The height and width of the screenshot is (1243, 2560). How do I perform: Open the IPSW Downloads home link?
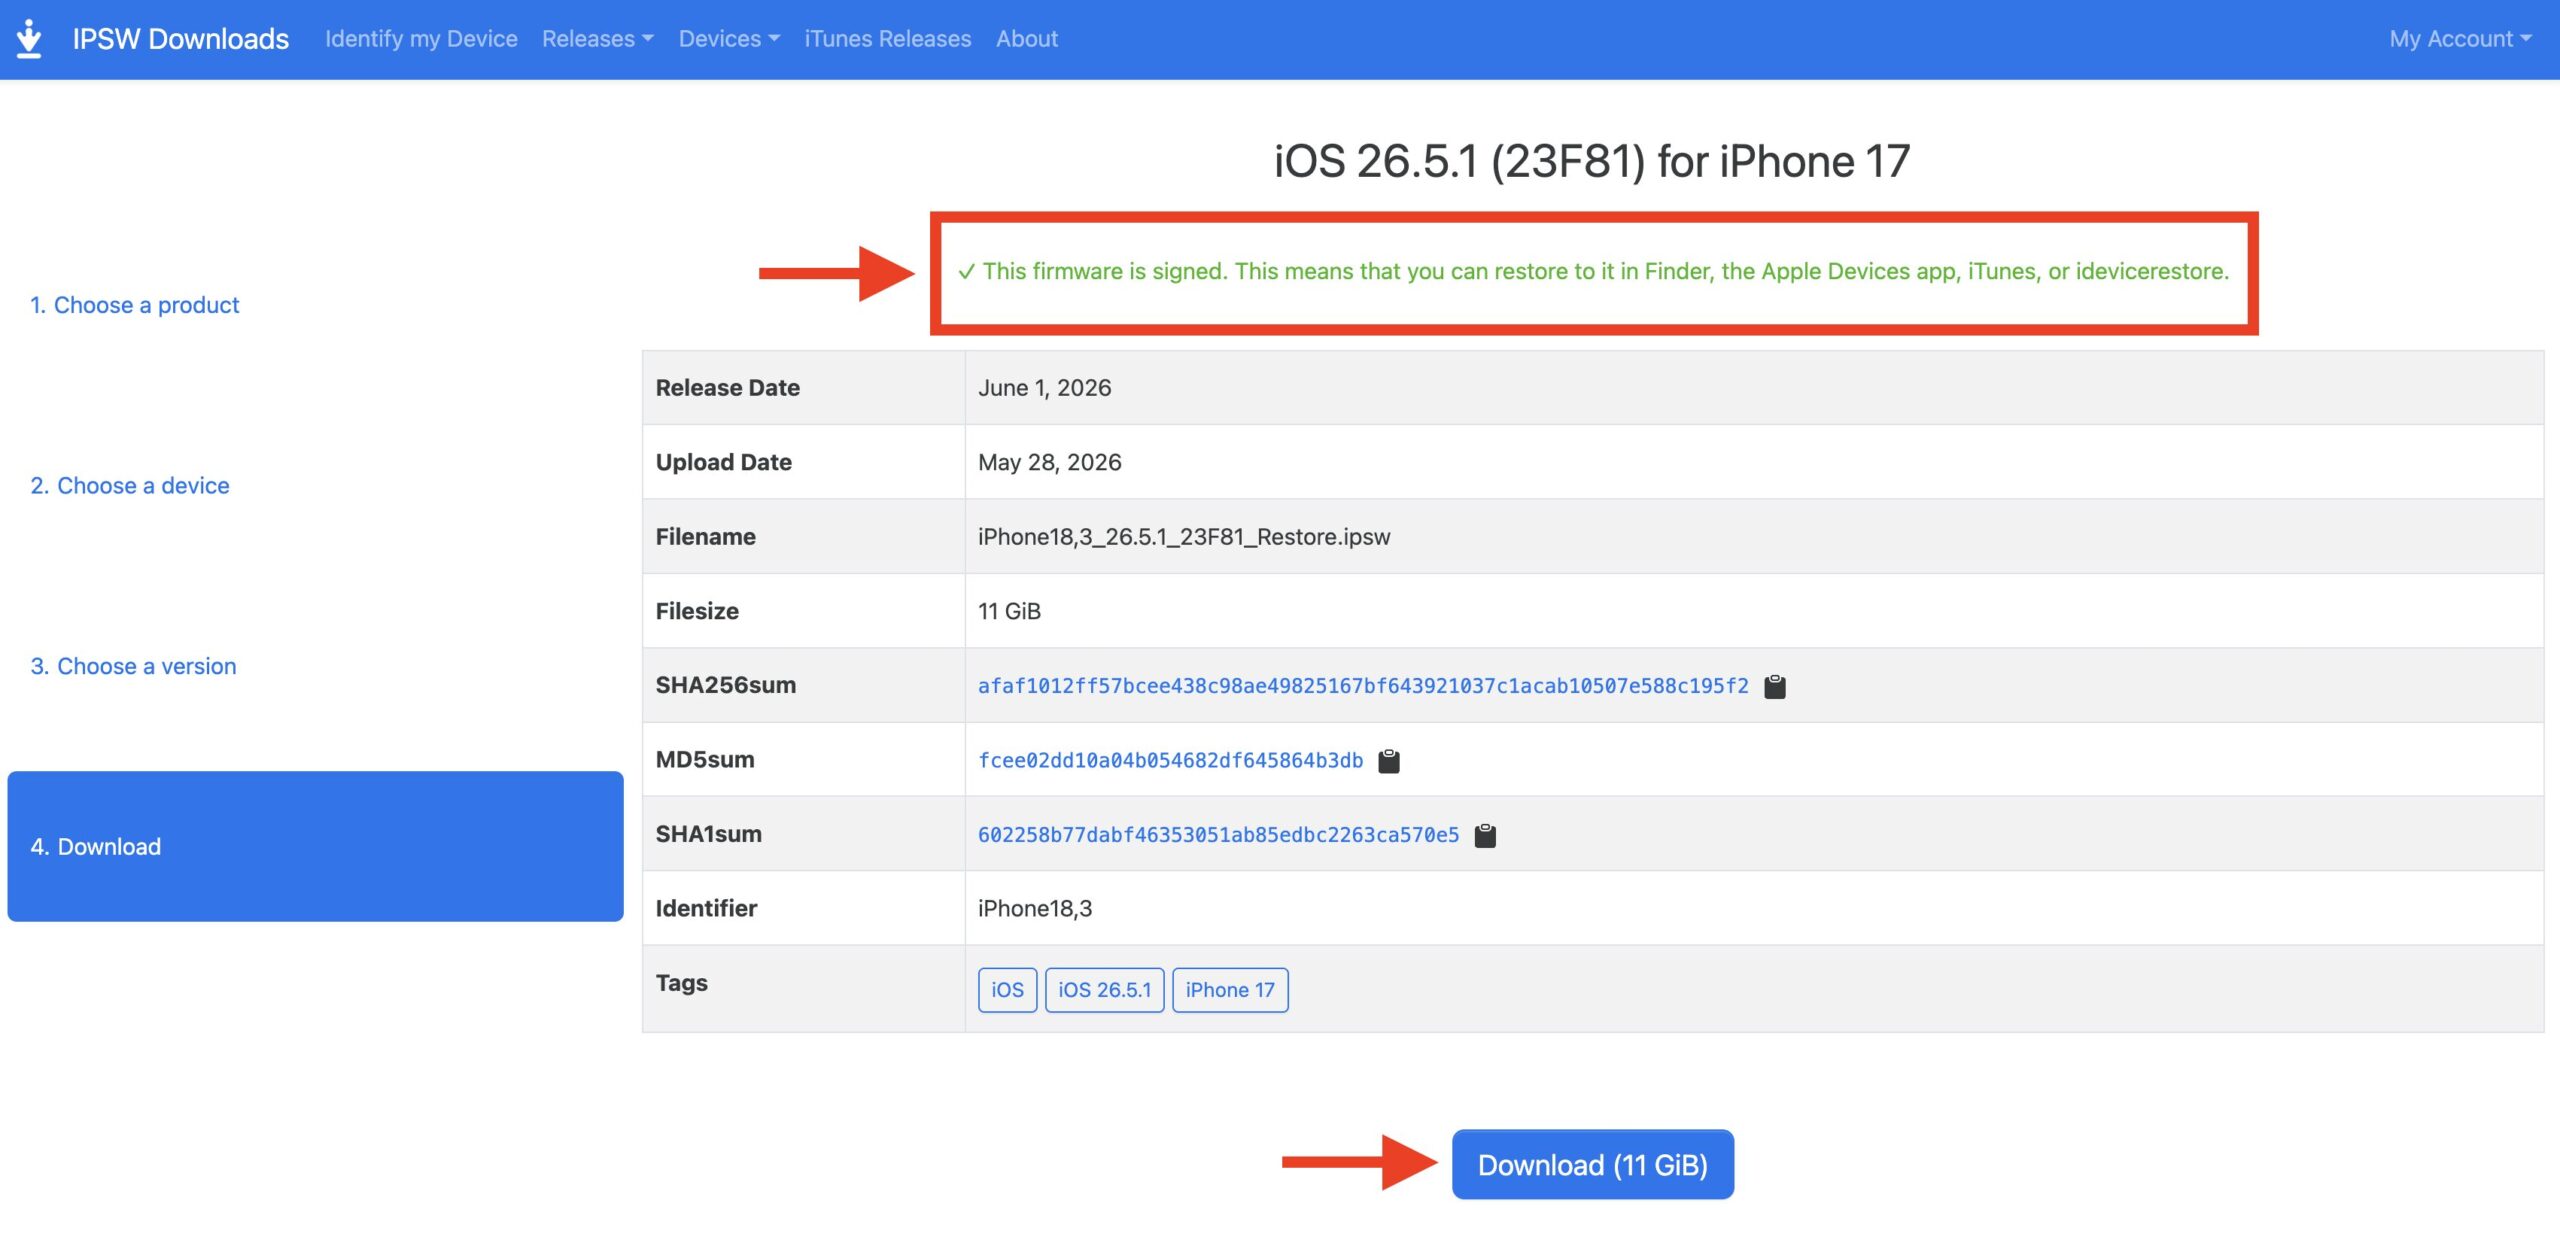pos(181,39)
